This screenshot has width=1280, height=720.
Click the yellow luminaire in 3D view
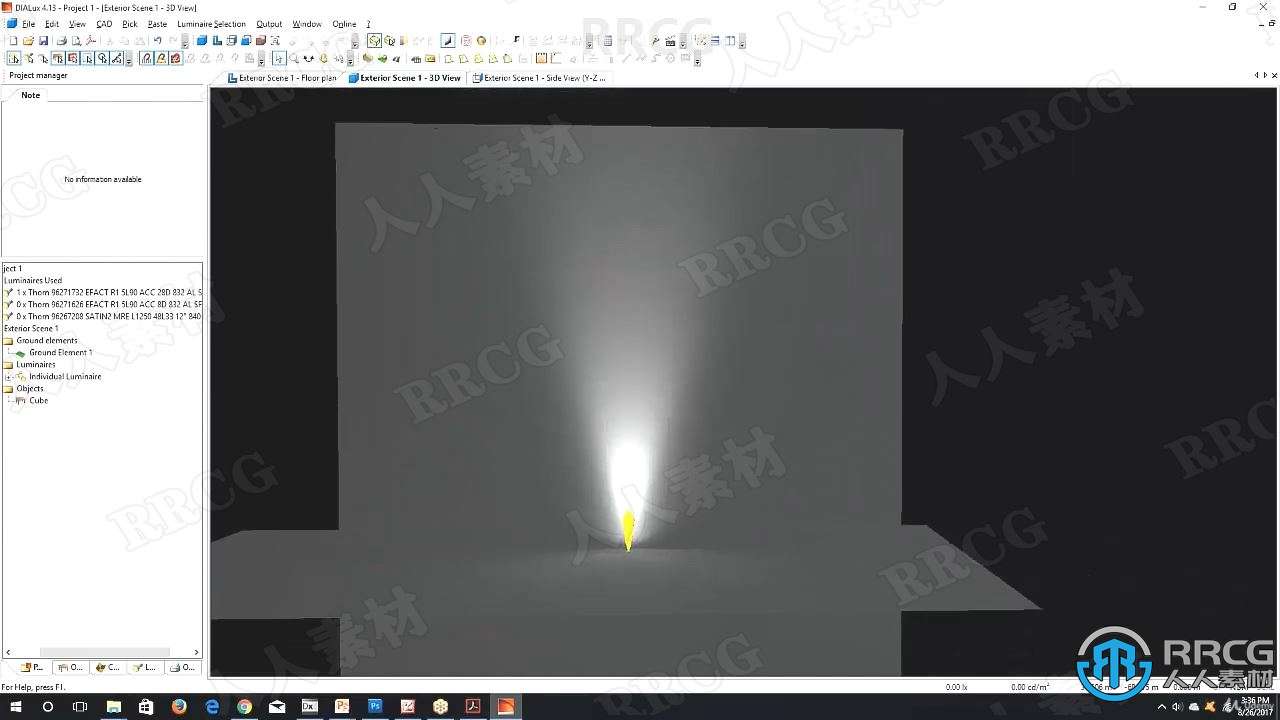628,530
